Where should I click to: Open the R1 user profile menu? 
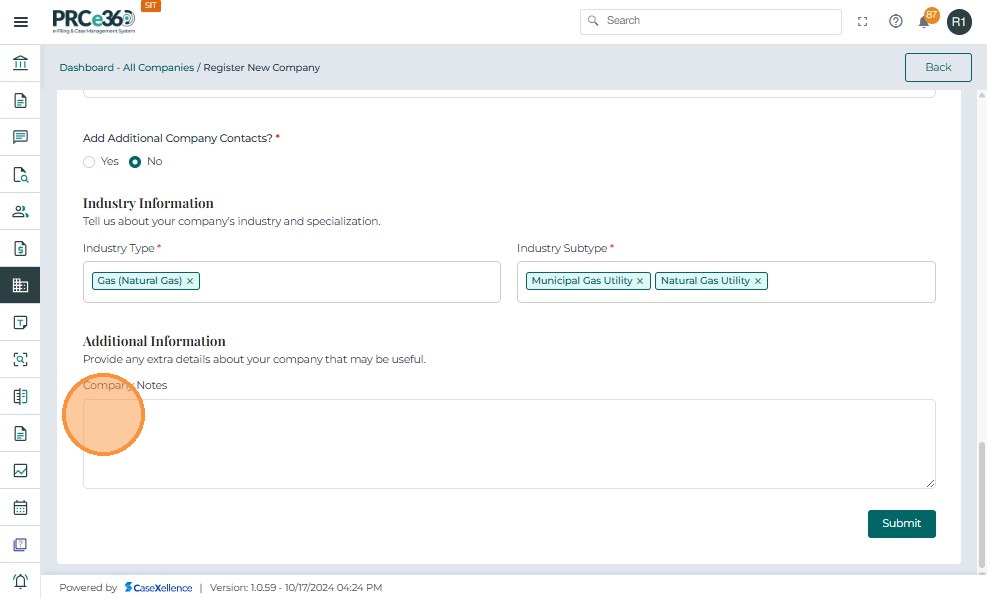point(959,21)
